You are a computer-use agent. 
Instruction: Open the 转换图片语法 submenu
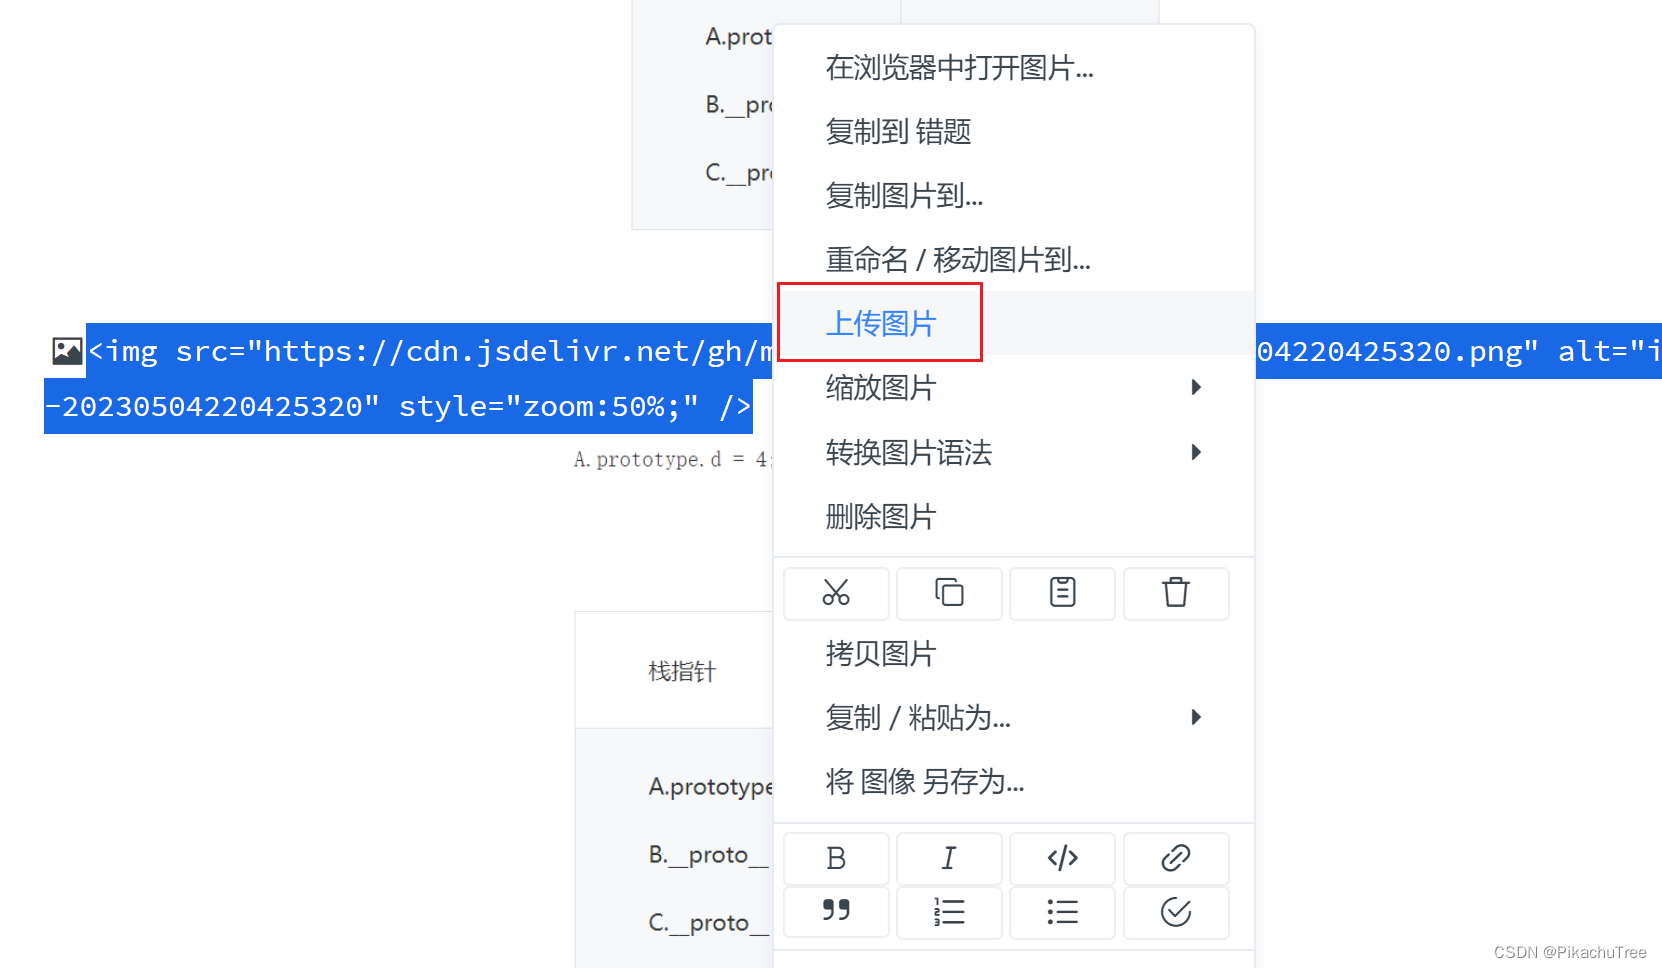click(1196, 452)
